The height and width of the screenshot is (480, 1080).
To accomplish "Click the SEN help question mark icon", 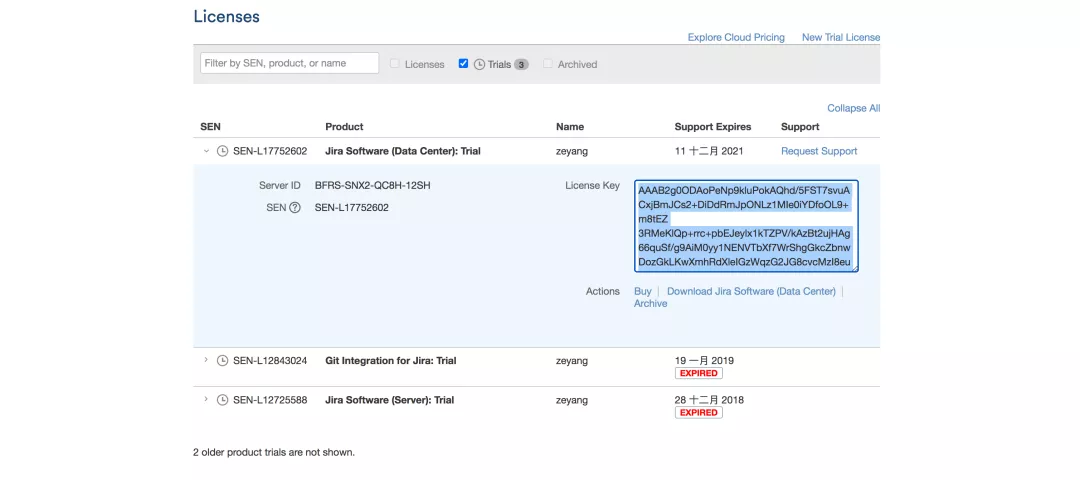I will 295,207.
